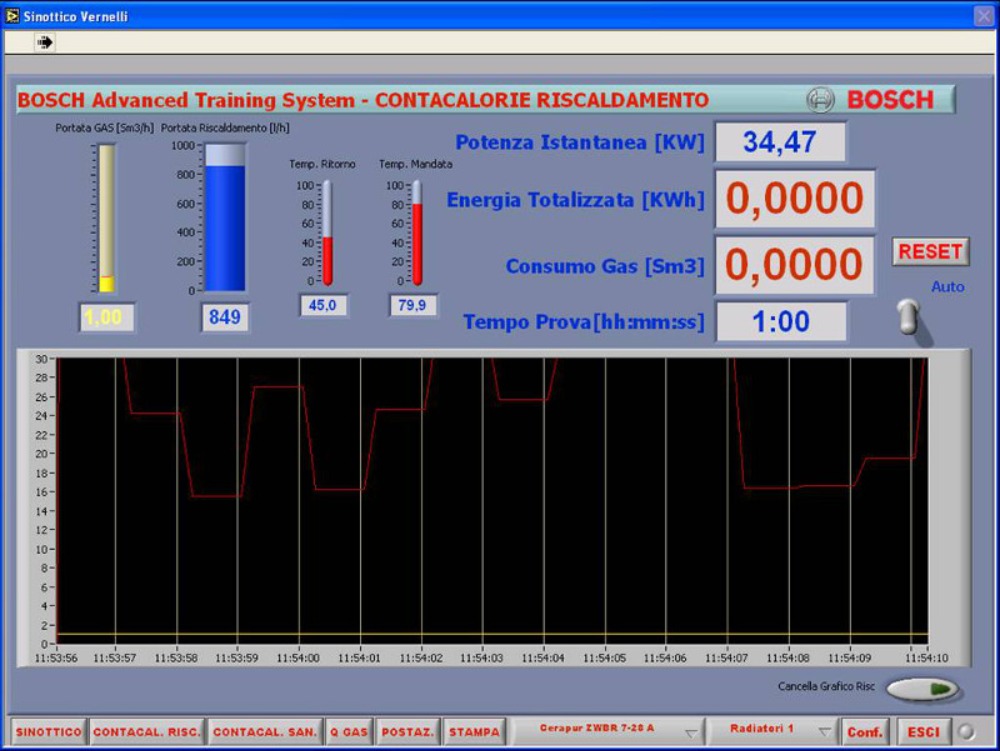This screenshot has width=1000, height=751.
Task: Click the LabVIEW run arrow icon
Action: [x=45, y=42]
